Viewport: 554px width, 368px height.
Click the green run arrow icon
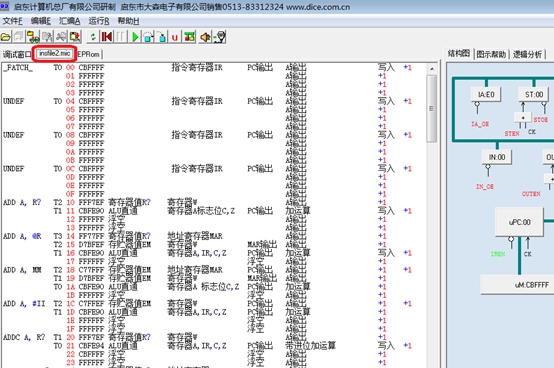[135, 37]
